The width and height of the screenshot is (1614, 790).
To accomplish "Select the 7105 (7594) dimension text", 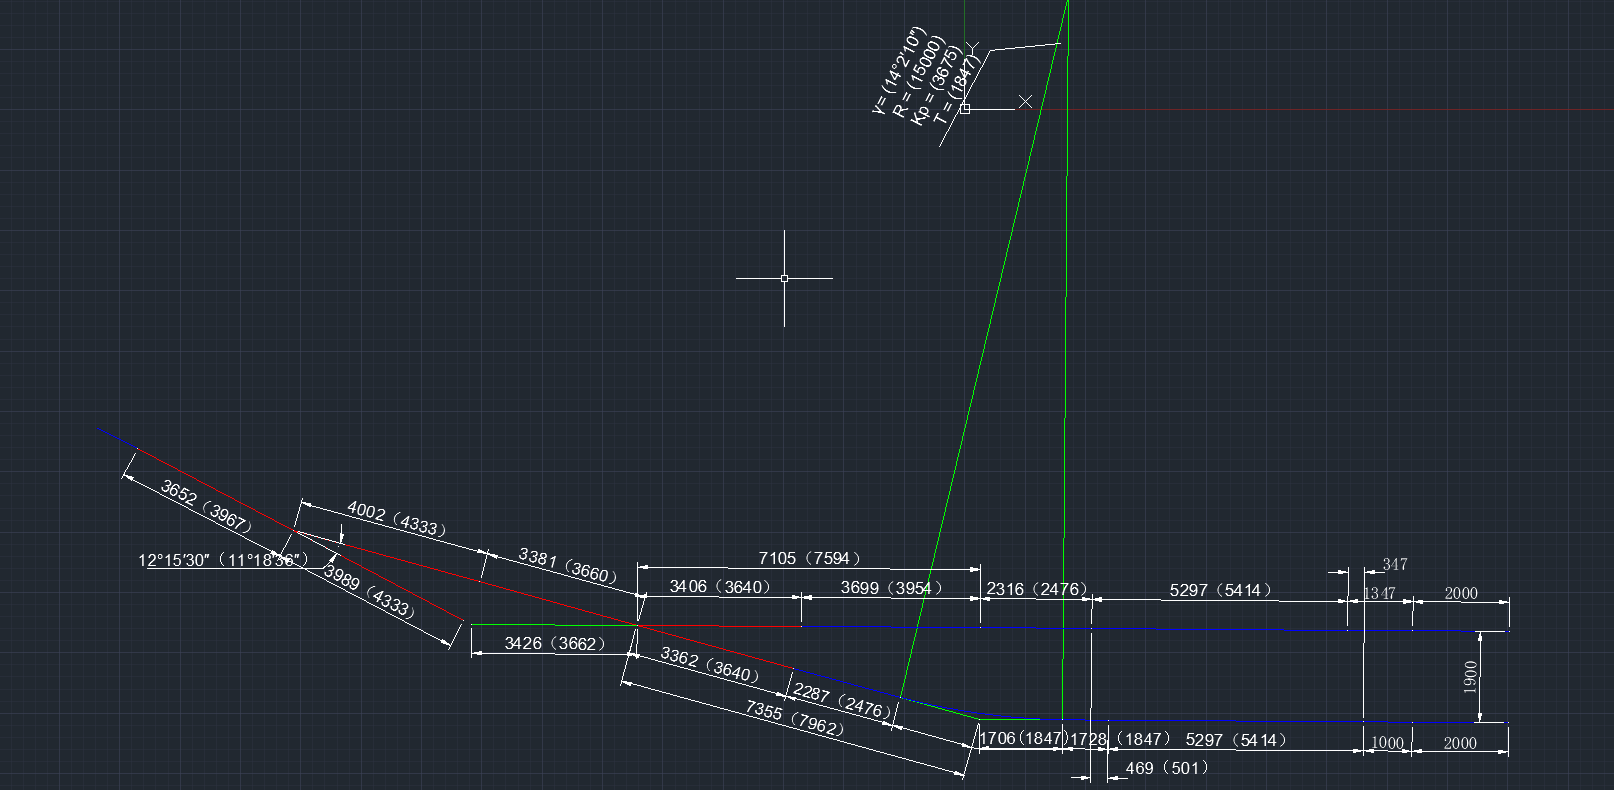I will (808, 558).
